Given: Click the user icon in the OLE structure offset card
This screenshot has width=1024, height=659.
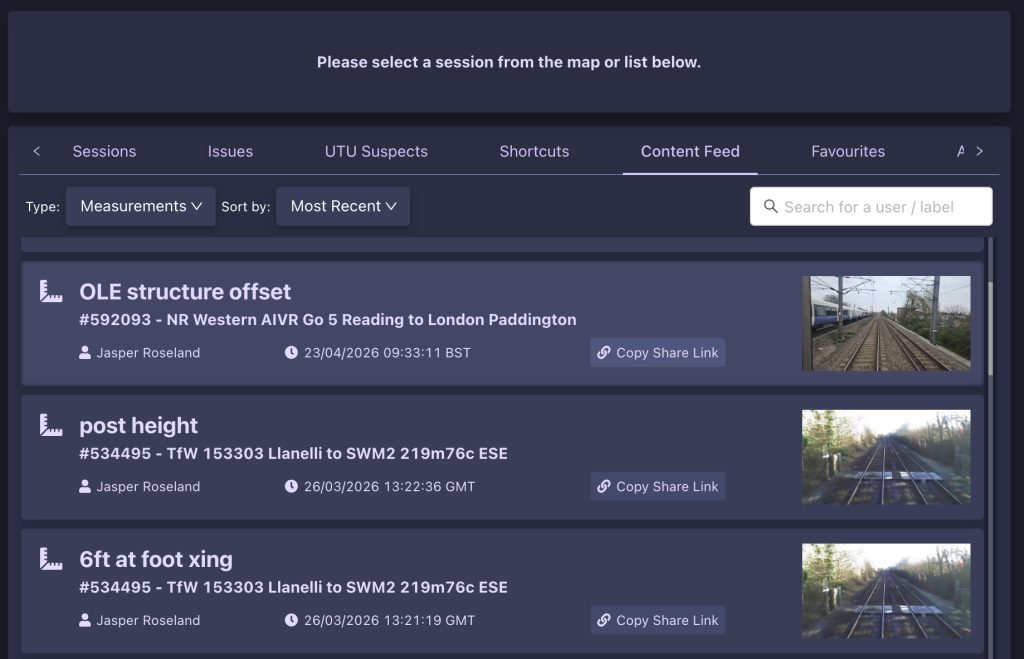Looking at the screenshot, I should click(85, 353).
